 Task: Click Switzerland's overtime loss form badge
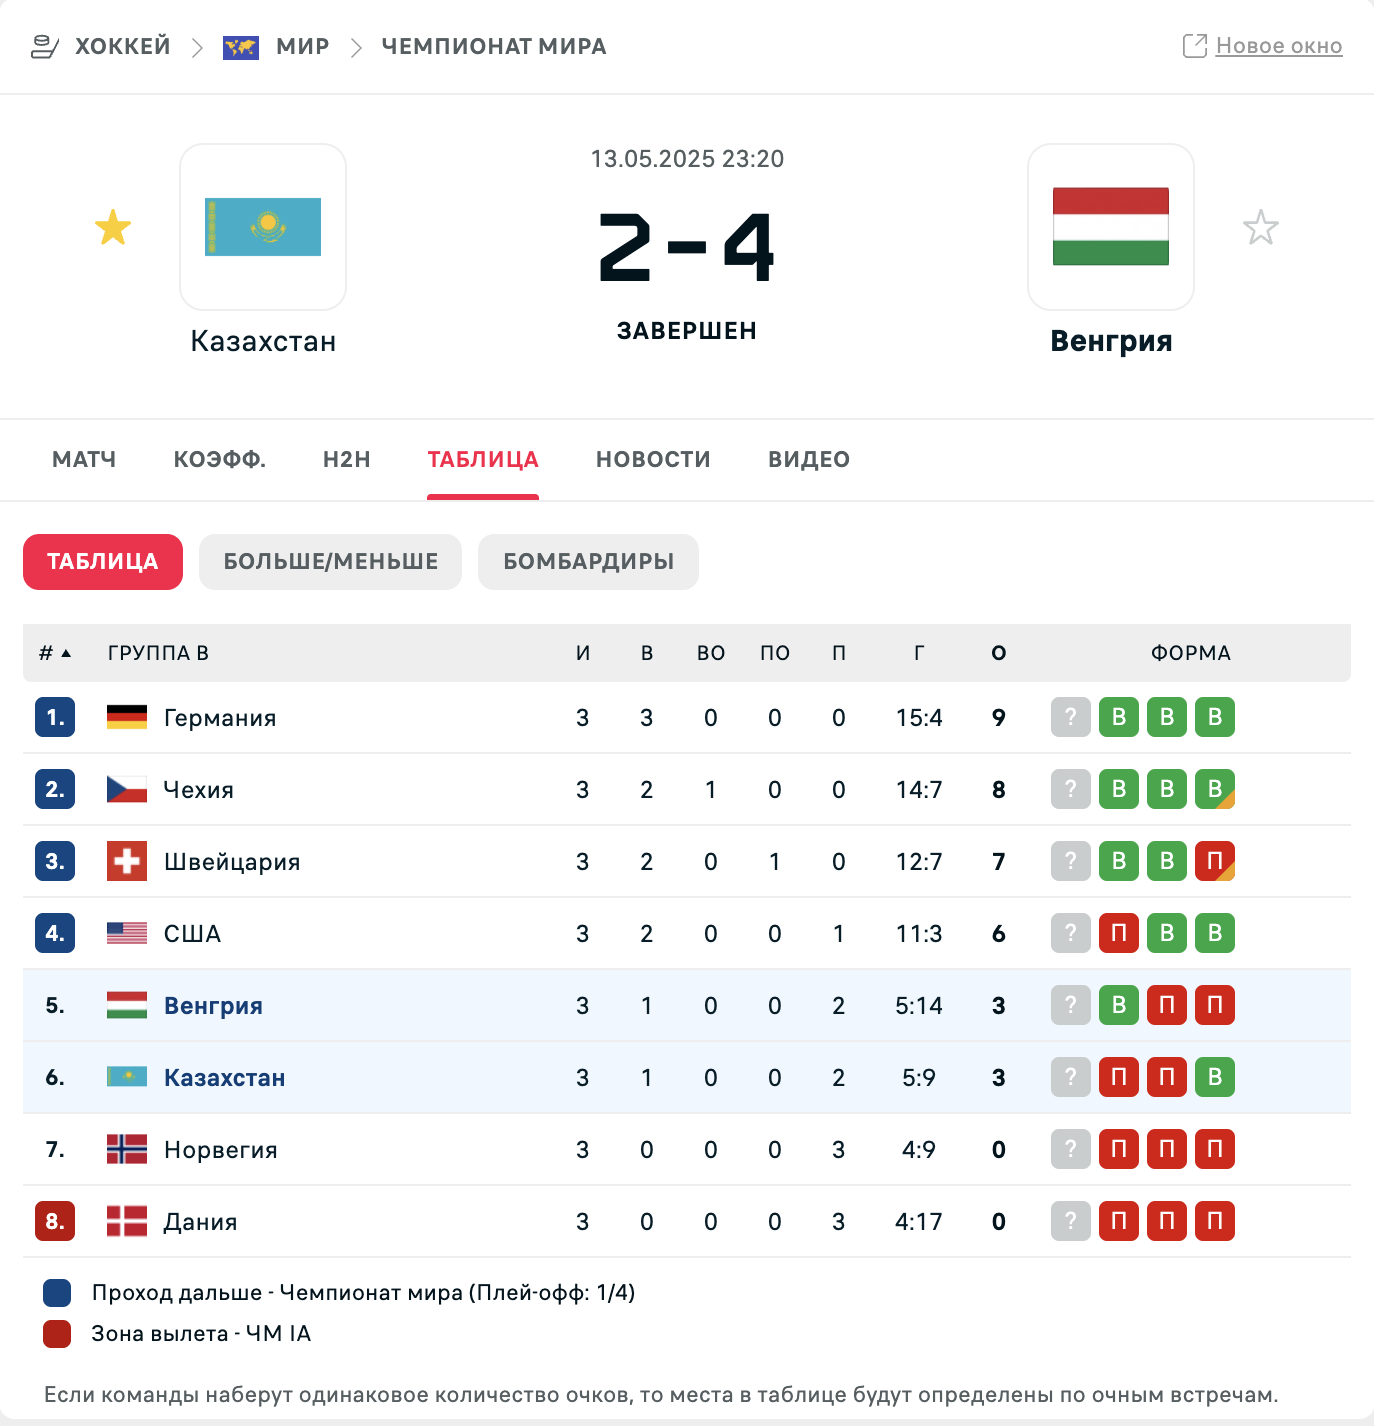click(1215, 861)
